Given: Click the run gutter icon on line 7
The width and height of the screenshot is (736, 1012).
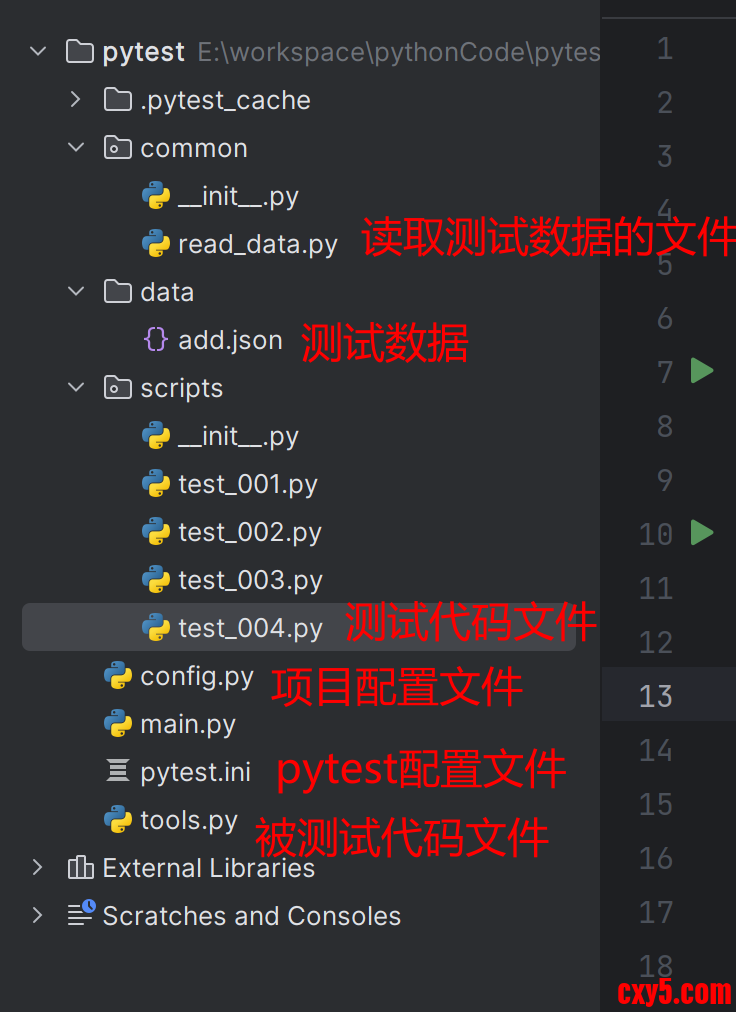Looking at the screenshot, I should click(702, 370).
